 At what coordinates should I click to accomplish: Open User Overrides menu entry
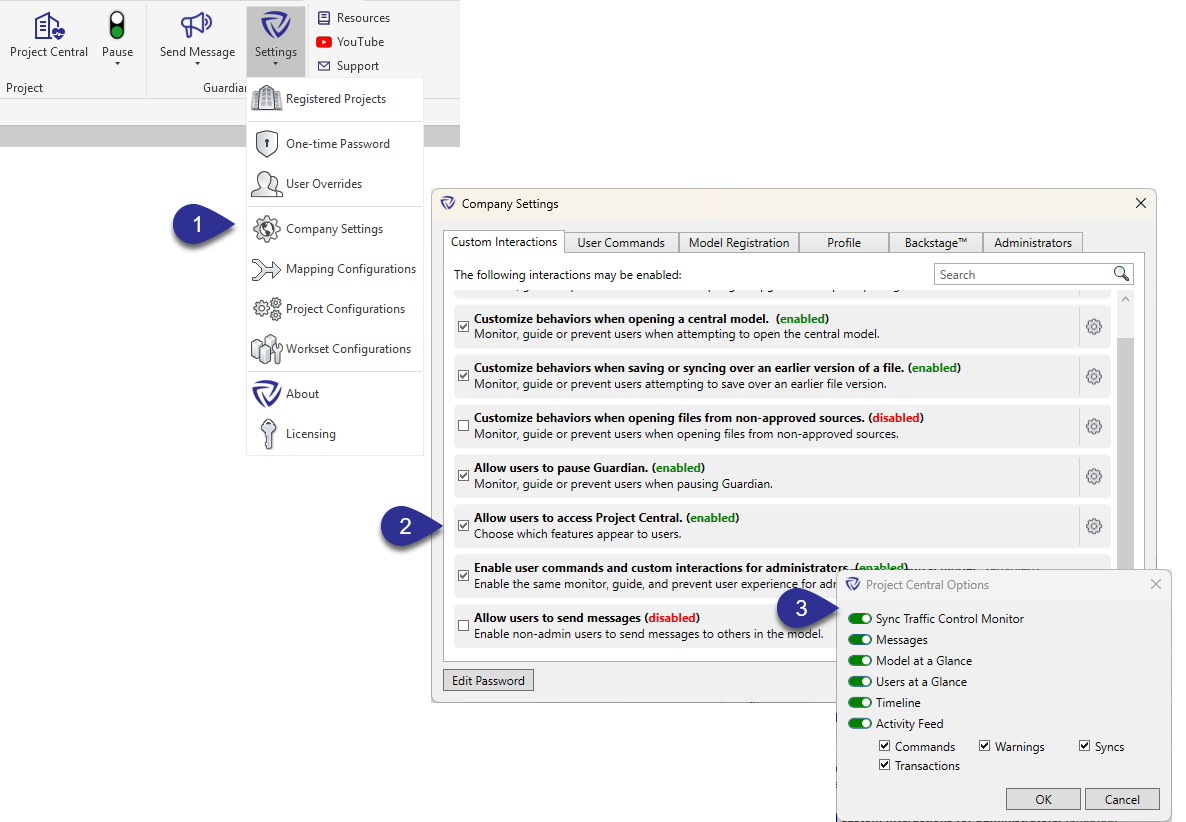pos(335,184)
